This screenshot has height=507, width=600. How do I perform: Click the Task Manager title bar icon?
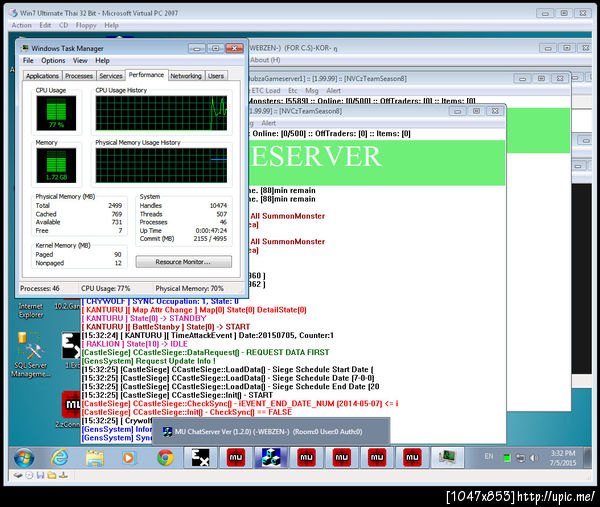(25, 48)
